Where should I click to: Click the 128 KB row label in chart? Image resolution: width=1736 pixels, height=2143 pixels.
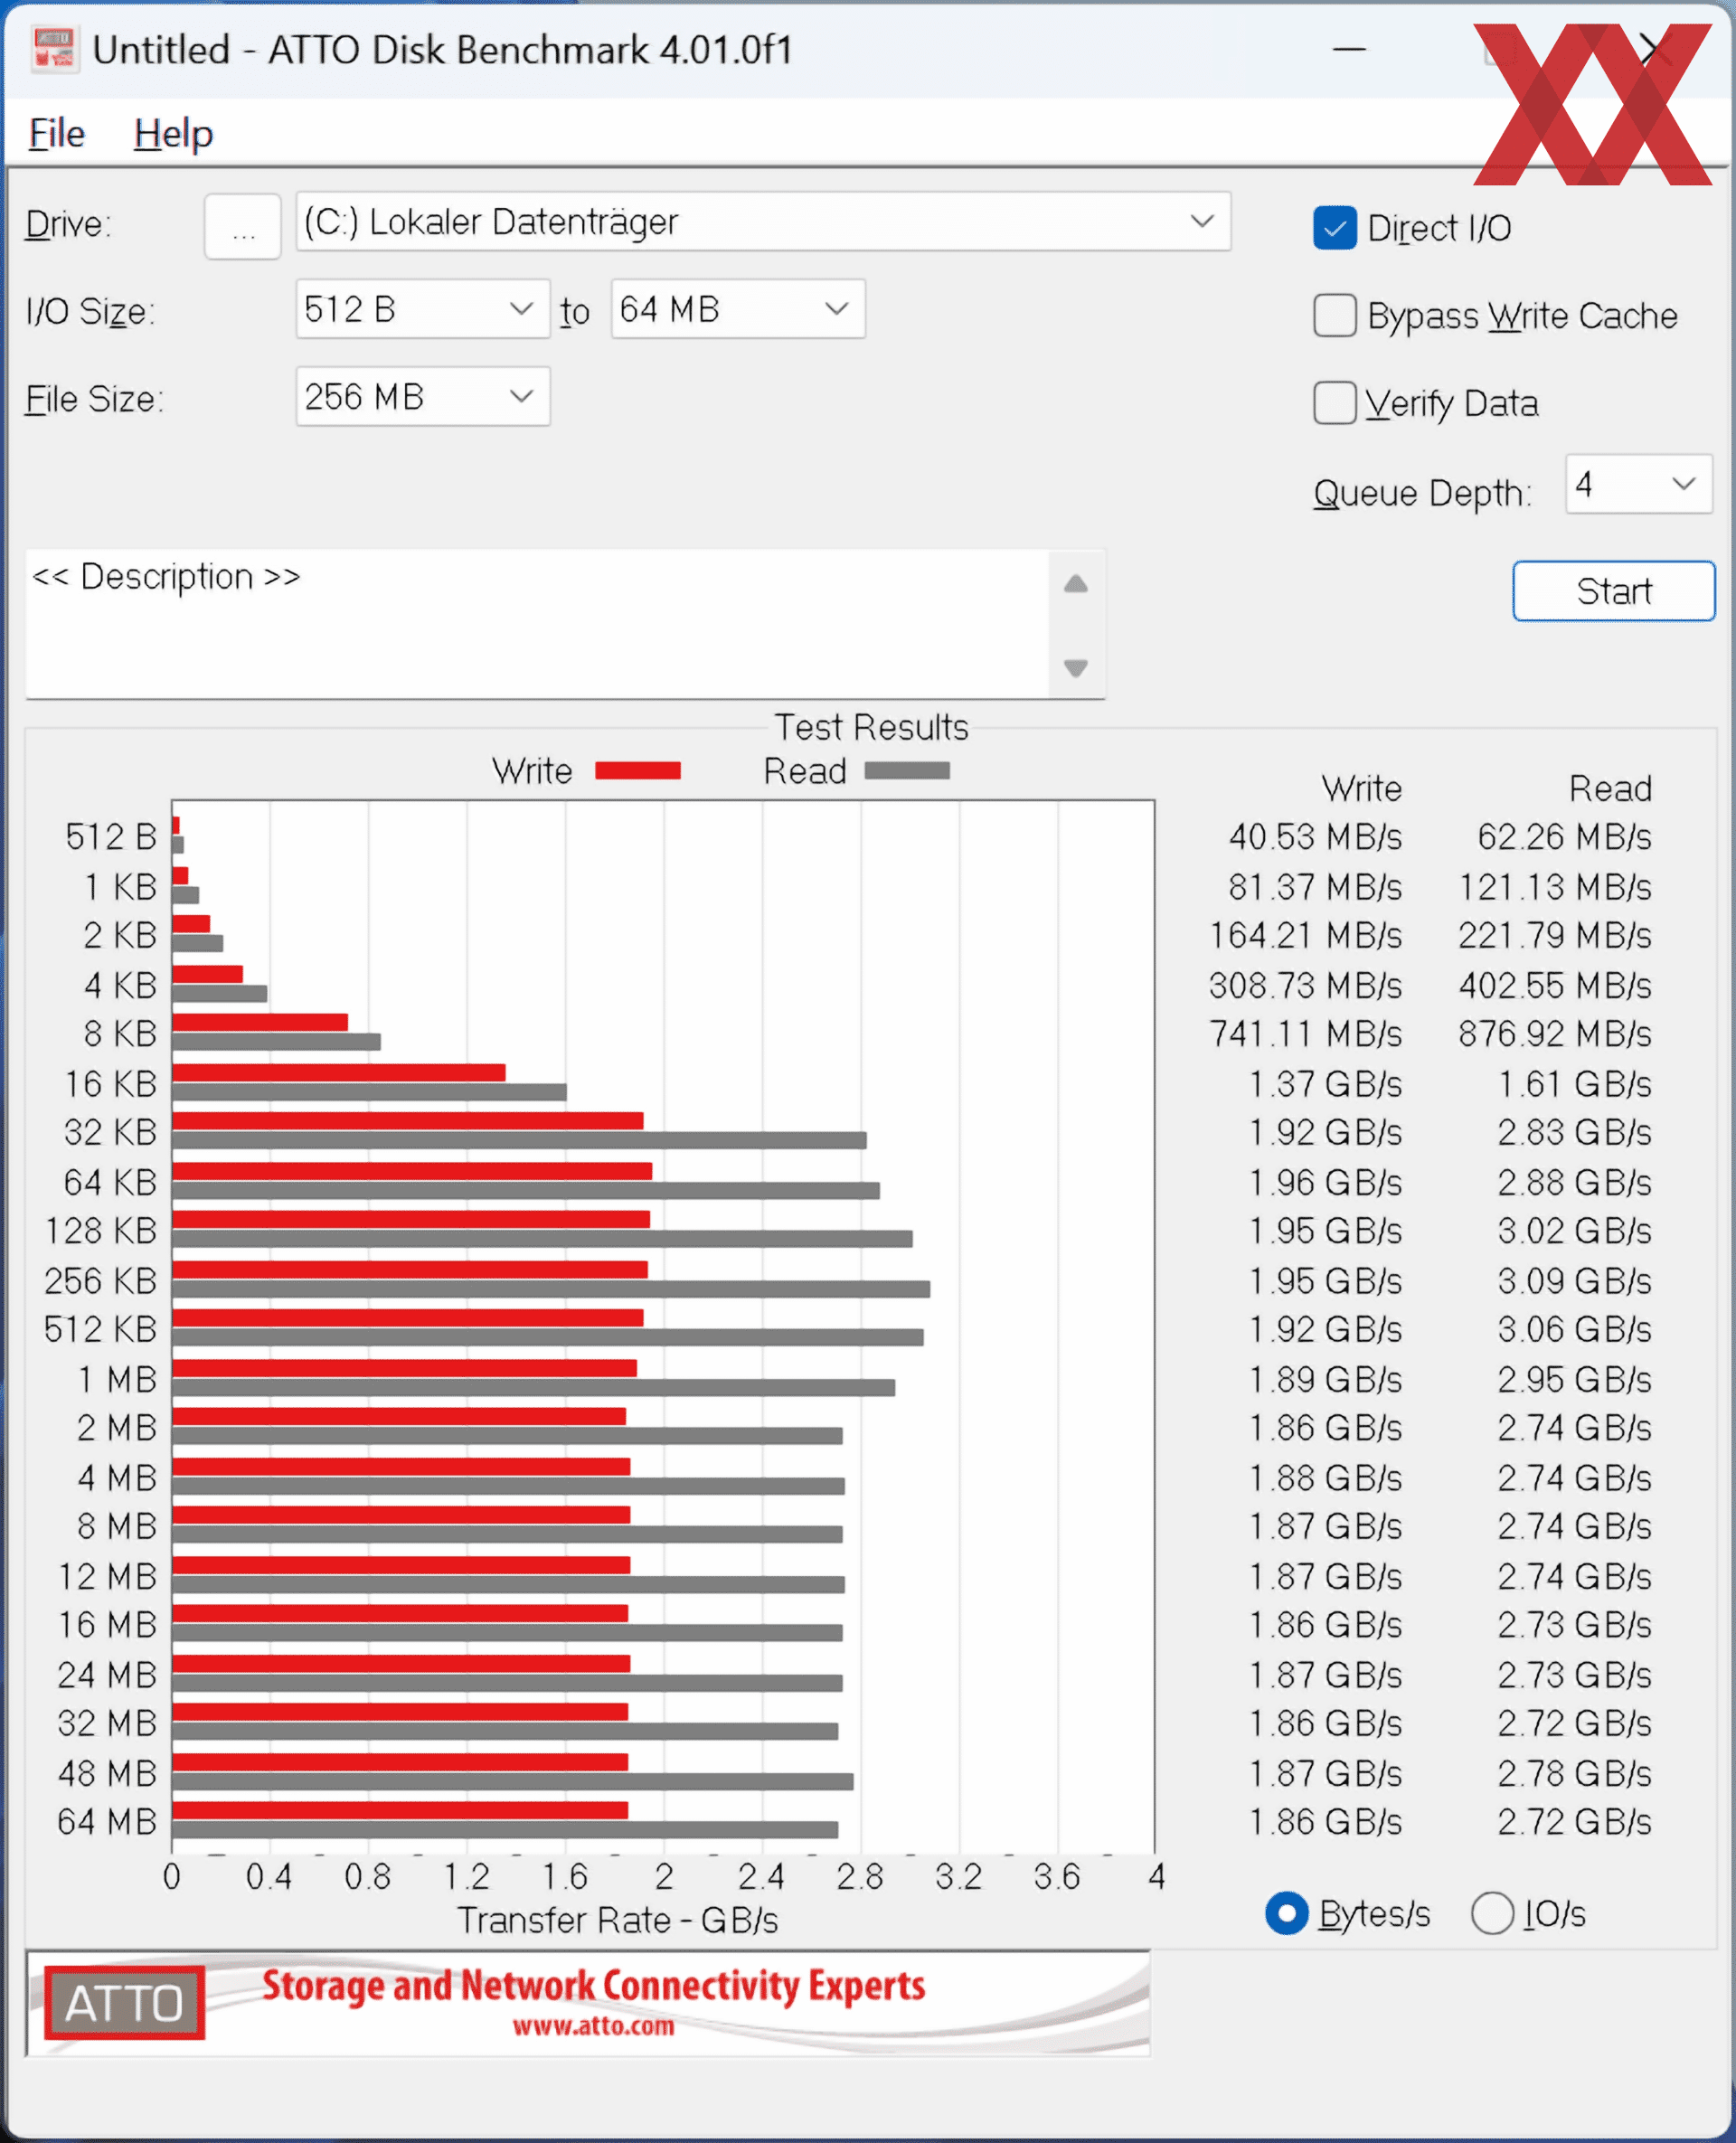click(x=101, y=1232)
